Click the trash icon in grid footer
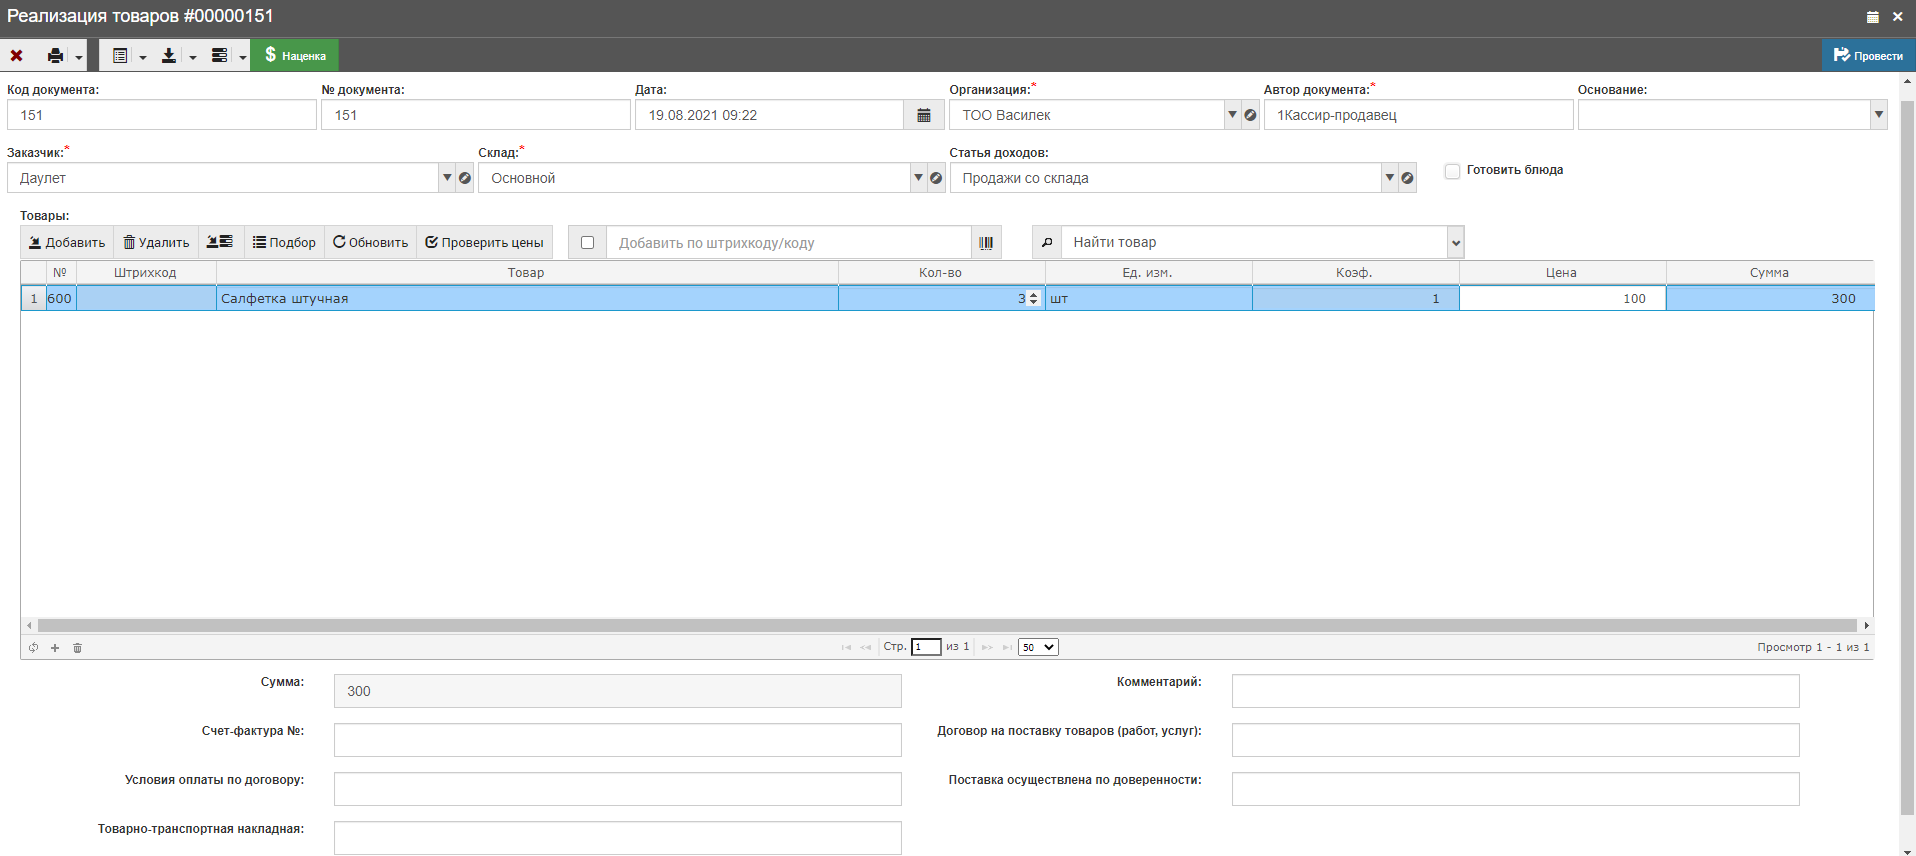This screenshot has height=856, width=1916. [77, 648]
